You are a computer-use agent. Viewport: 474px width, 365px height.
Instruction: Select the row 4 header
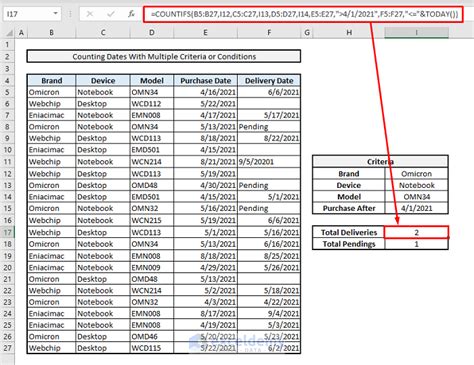(x=7, y=80)
